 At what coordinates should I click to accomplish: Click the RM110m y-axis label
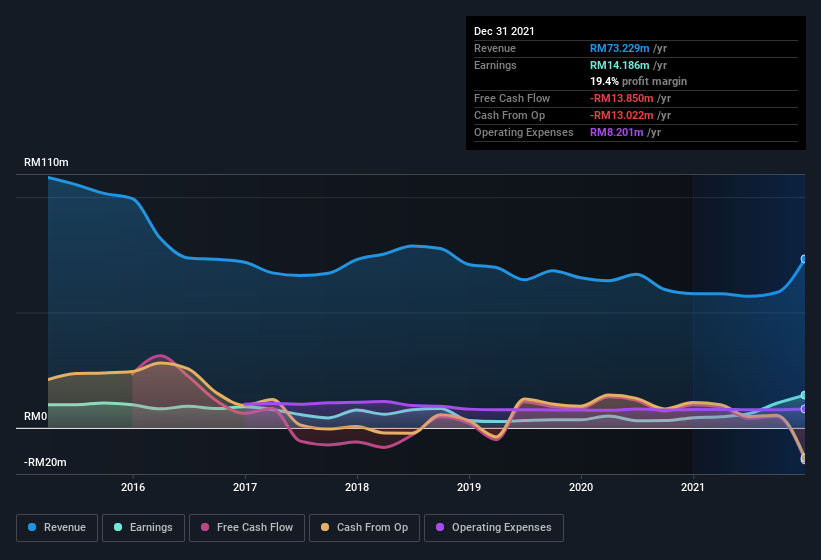[46, 162]
